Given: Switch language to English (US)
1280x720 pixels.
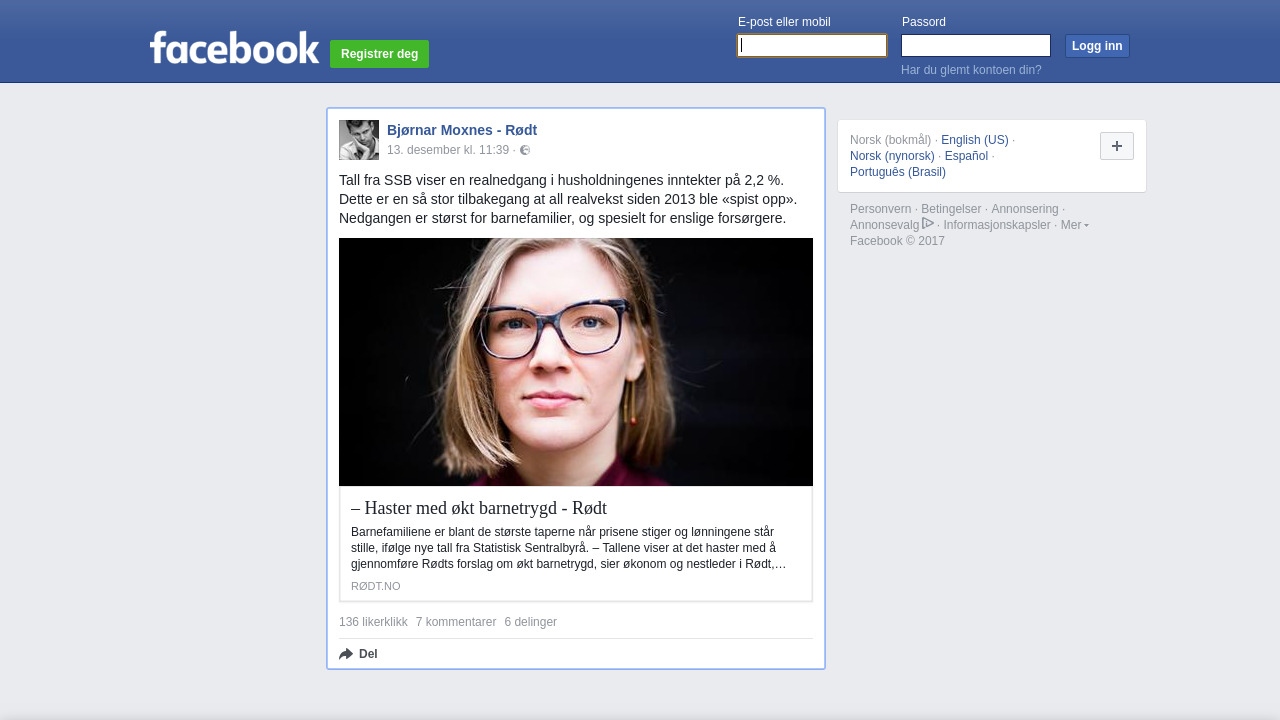Looking at the screenshot, I should tap(975, 140).
